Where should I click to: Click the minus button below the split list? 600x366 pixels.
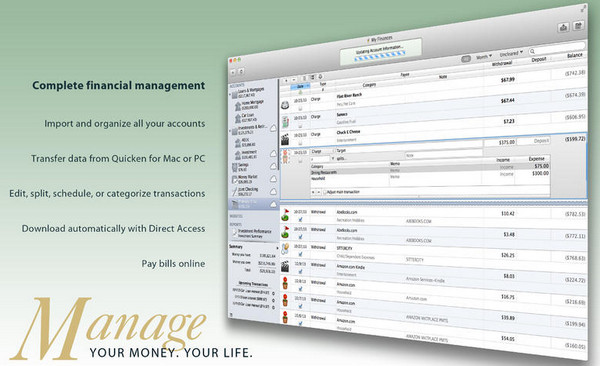pos(319,192)
